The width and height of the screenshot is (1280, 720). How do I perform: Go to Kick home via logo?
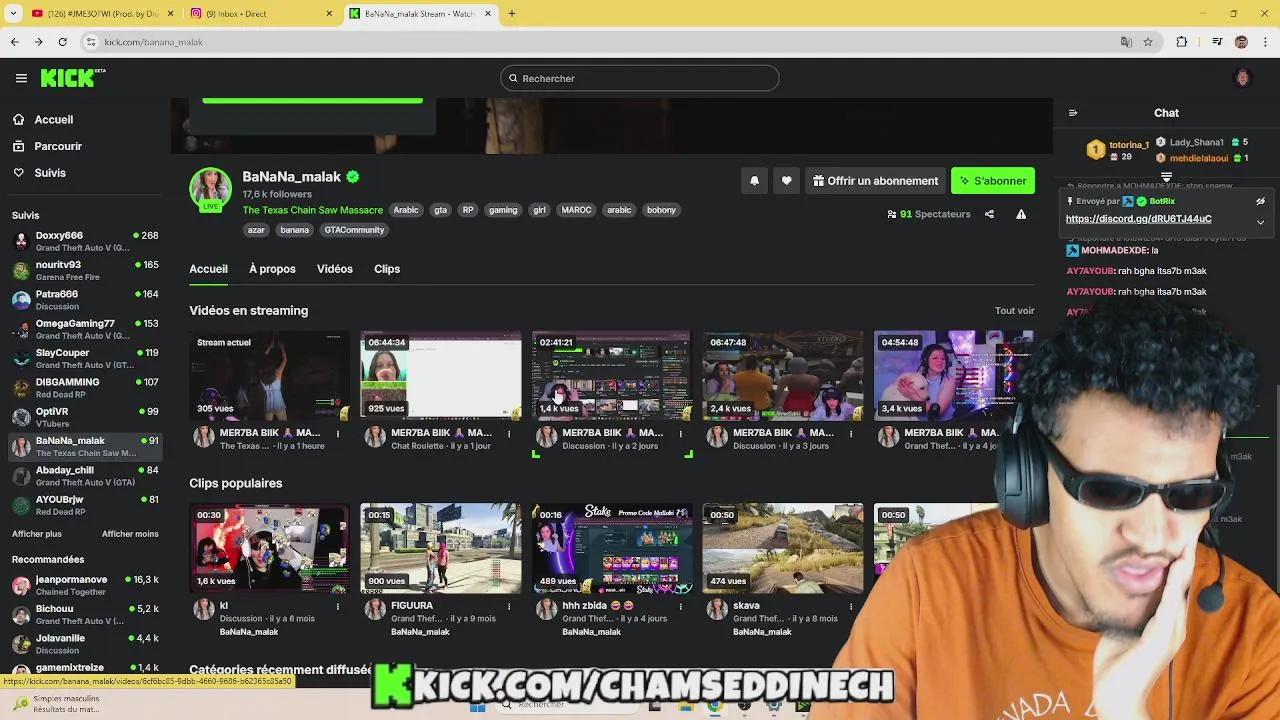72,78
